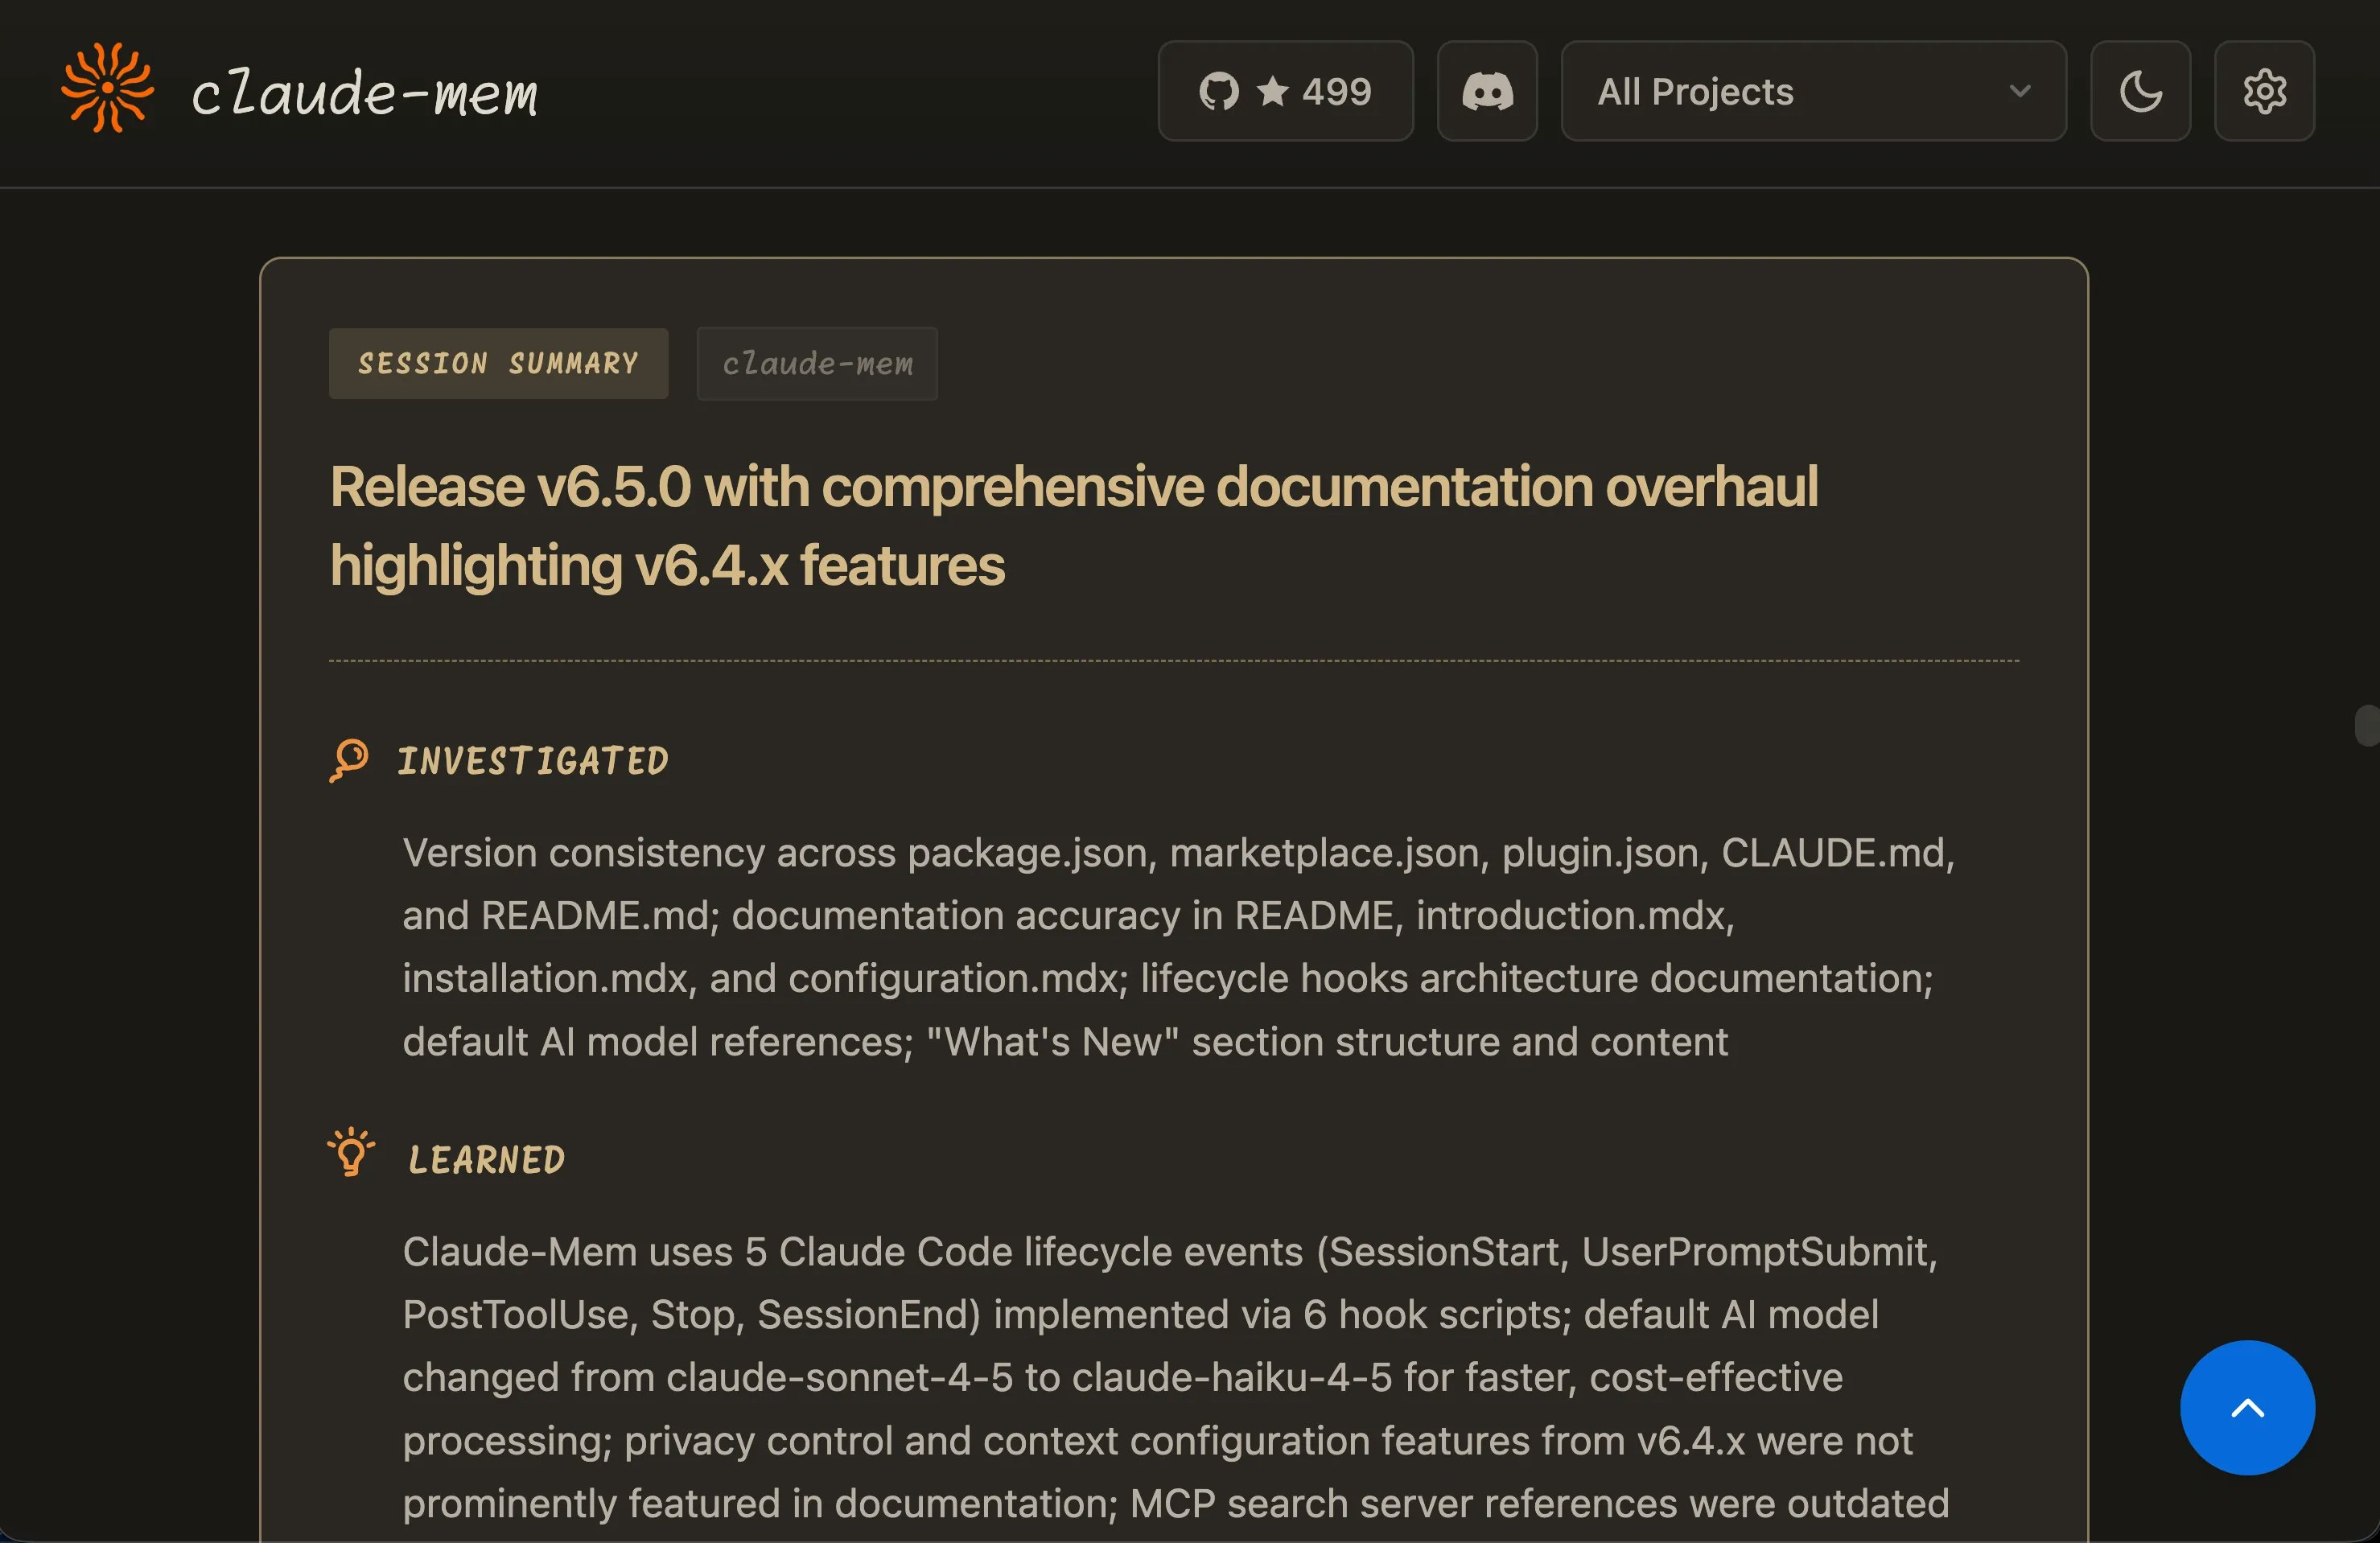
Task: Click the claude-mem header title text
Action: [x=365, y=93]
